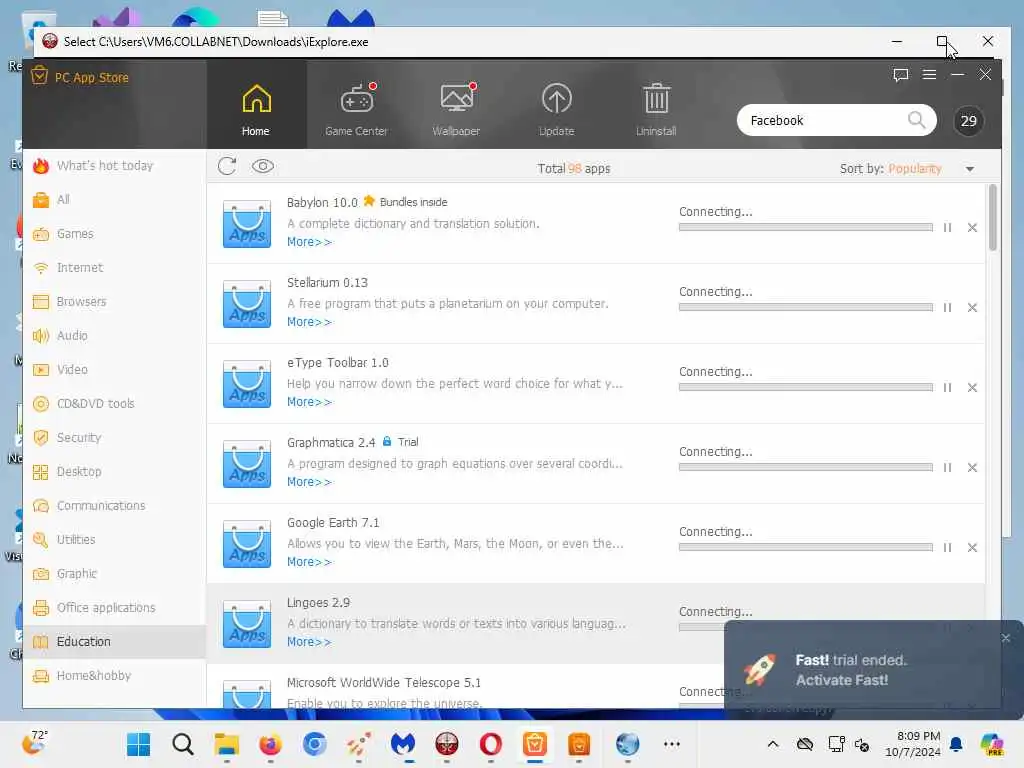This screenshot has height=768, width=1024.
Task: Open More link for Stellarium 0.13
Action: [x=309, y=322]
